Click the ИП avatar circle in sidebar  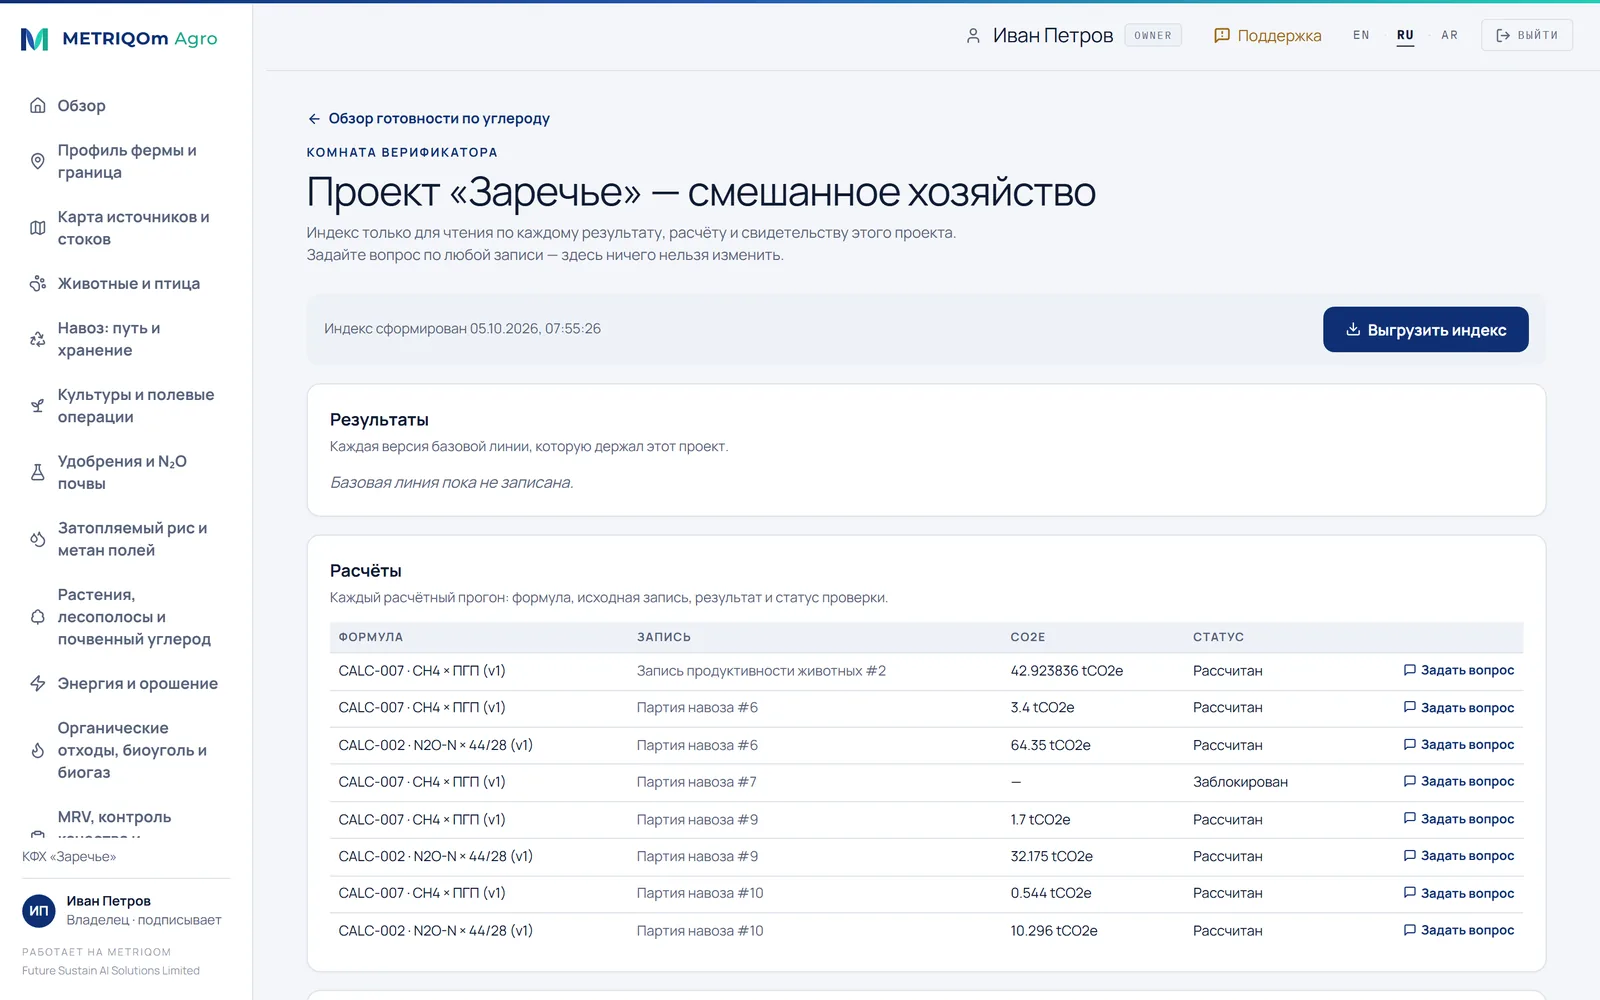pyautogui.click(x=39, y=910)
